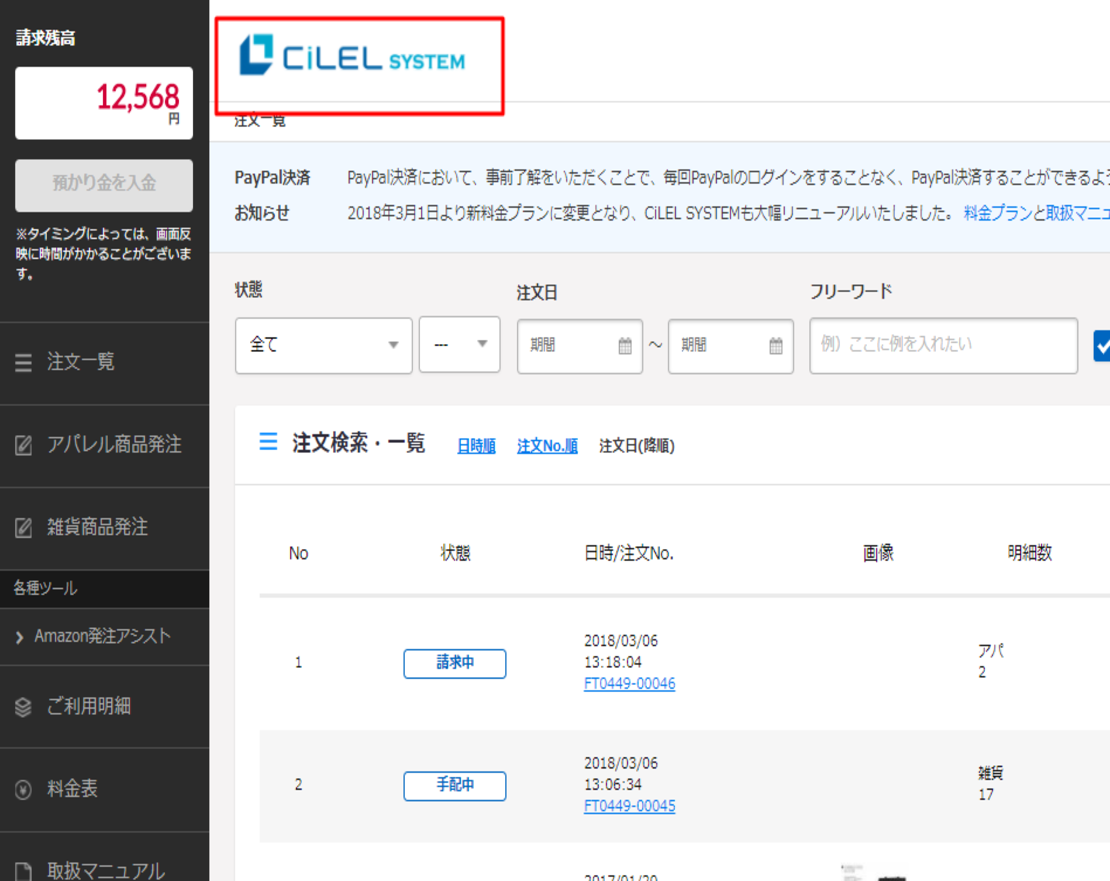Open the 全て status dropdown
1110x881 pixels.
click(x=324, y=345)
